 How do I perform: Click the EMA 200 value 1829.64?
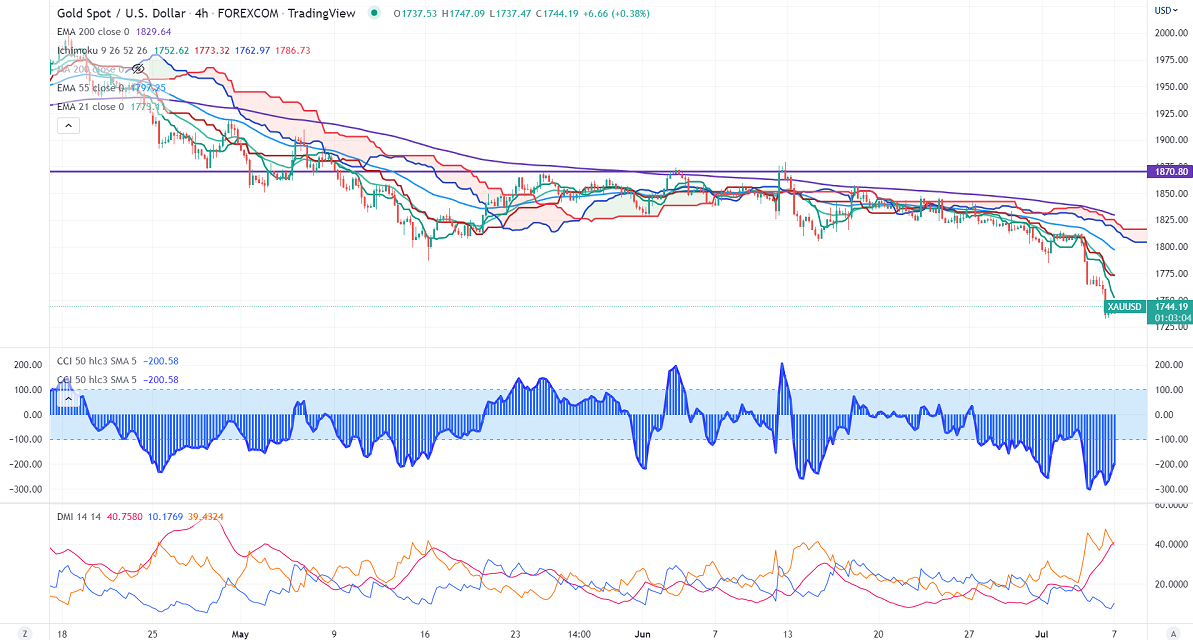[x=153, y=32]
